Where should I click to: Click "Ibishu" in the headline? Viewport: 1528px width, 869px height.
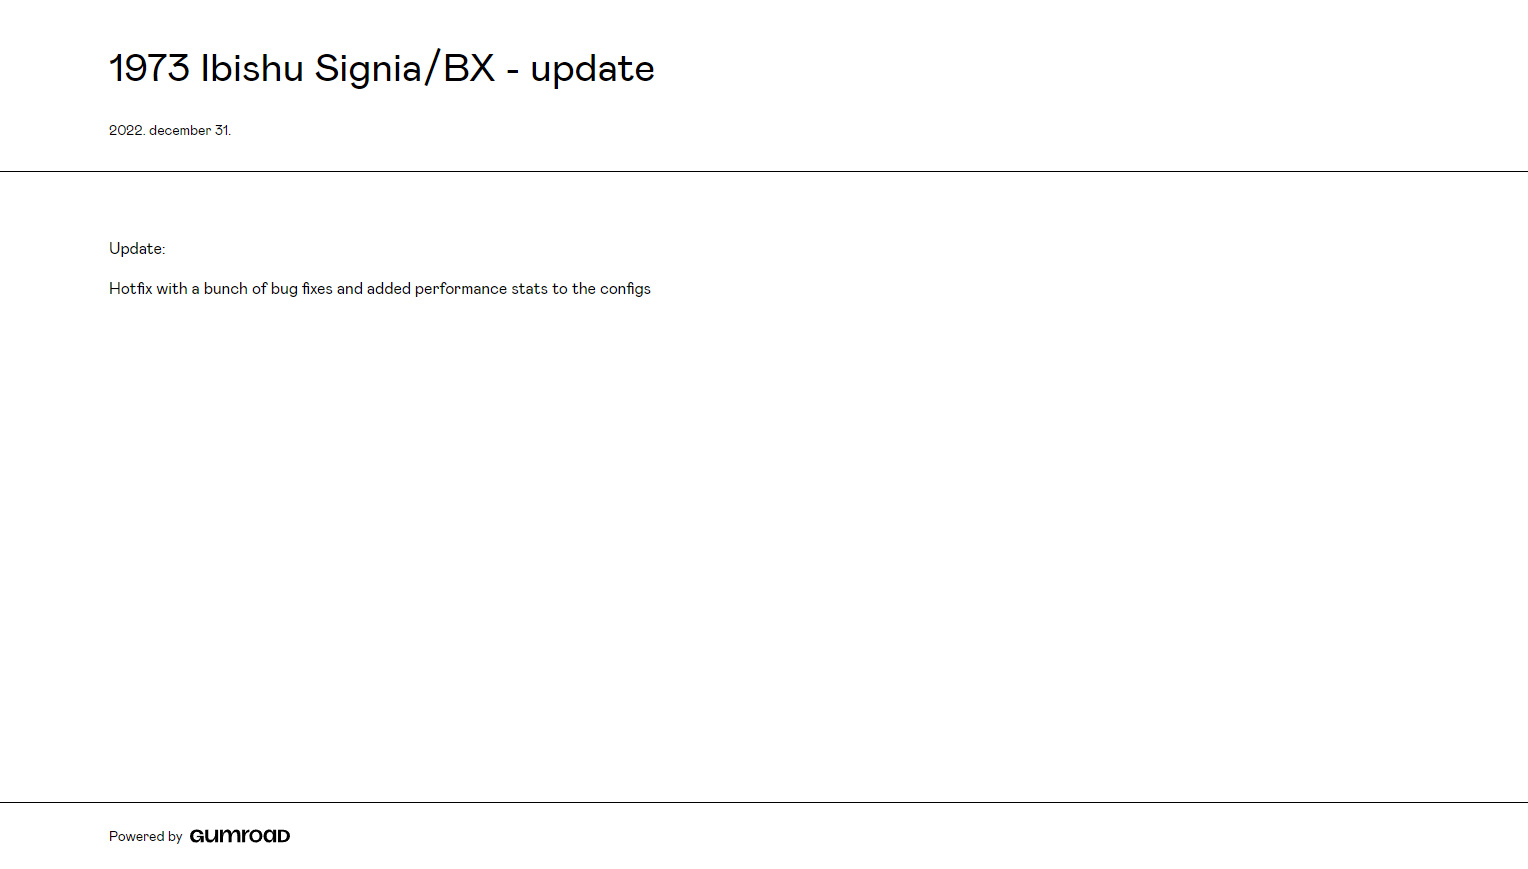(x=252, y=69)
